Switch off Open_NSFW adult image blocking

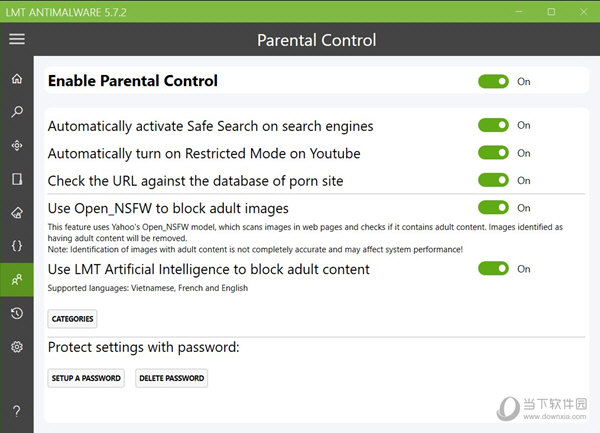pos(493,208)
